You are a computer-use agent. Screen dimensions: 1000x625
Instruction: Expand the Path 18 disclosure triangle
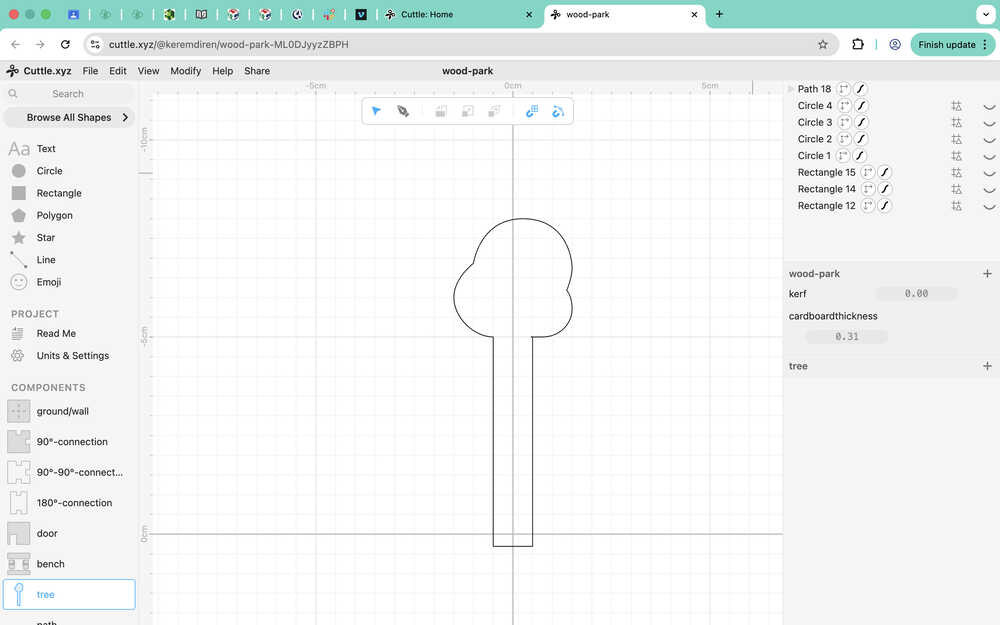point(791,89)
